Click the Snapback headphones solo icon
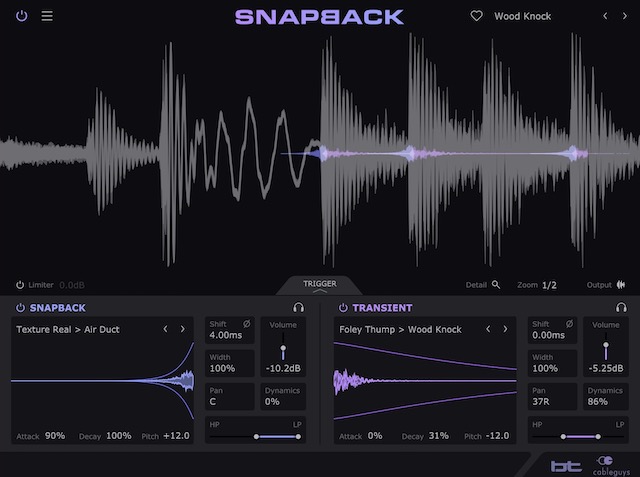The image size is (640, 477). point(298,308)
